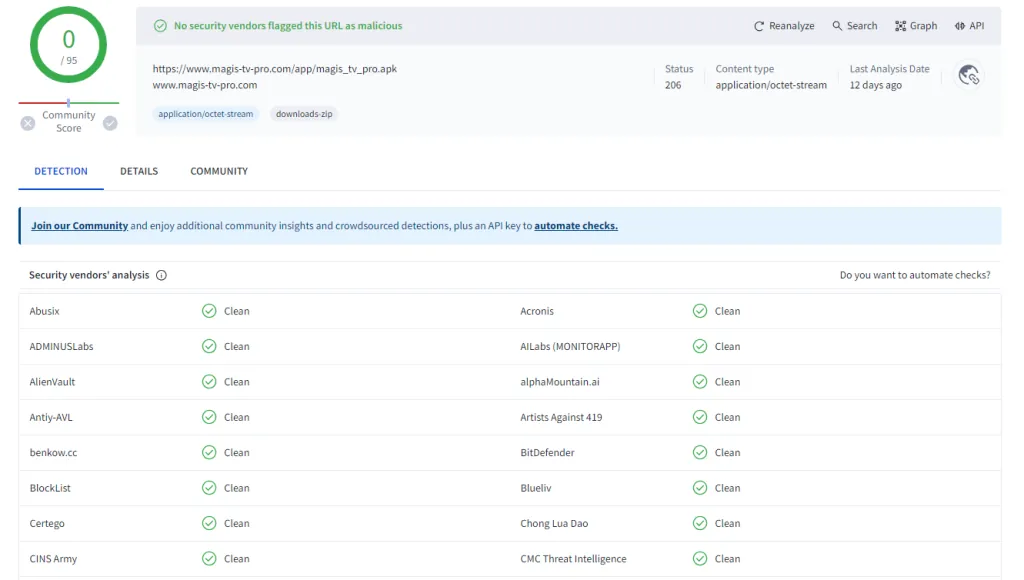
Task: Click the www.magis-tv-pro.com domain text
Action: point(205,85)
